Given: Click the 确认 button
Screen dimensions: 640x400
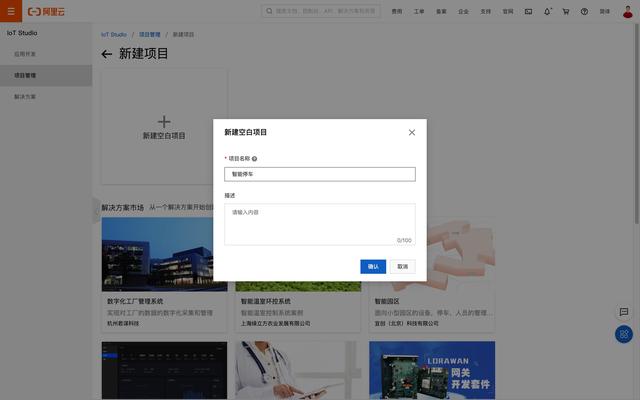Looking at the screenshot, I should tap(373, 267).
